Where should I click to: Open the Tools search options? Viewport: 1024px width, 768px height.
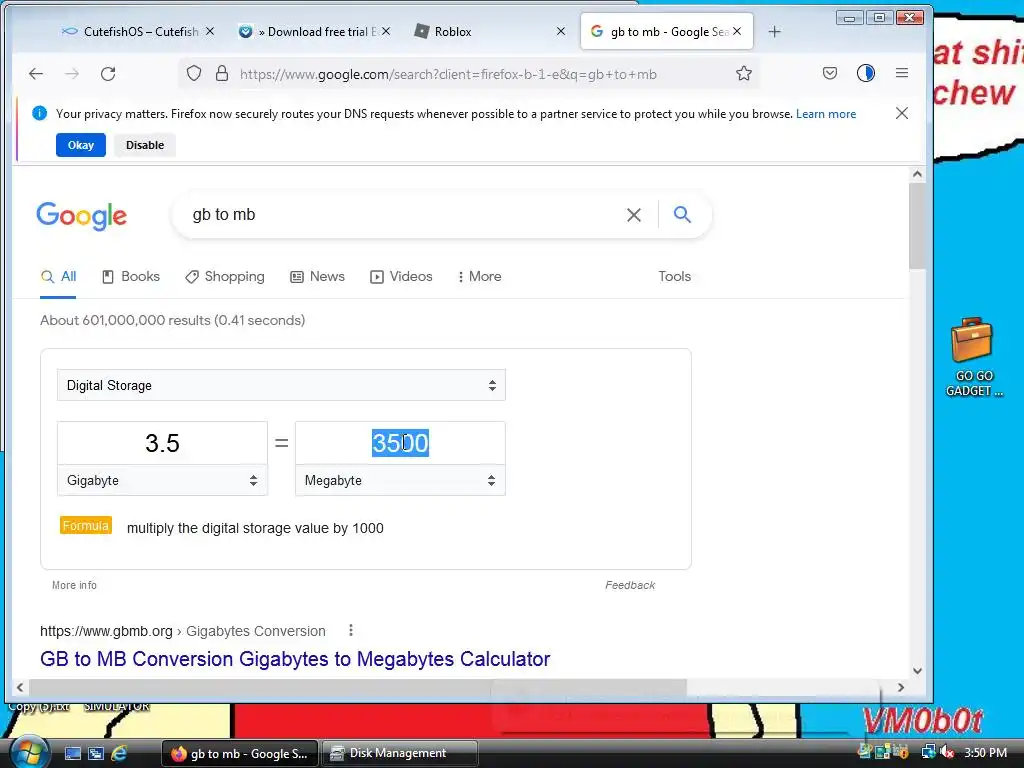[x=675, y=276]
